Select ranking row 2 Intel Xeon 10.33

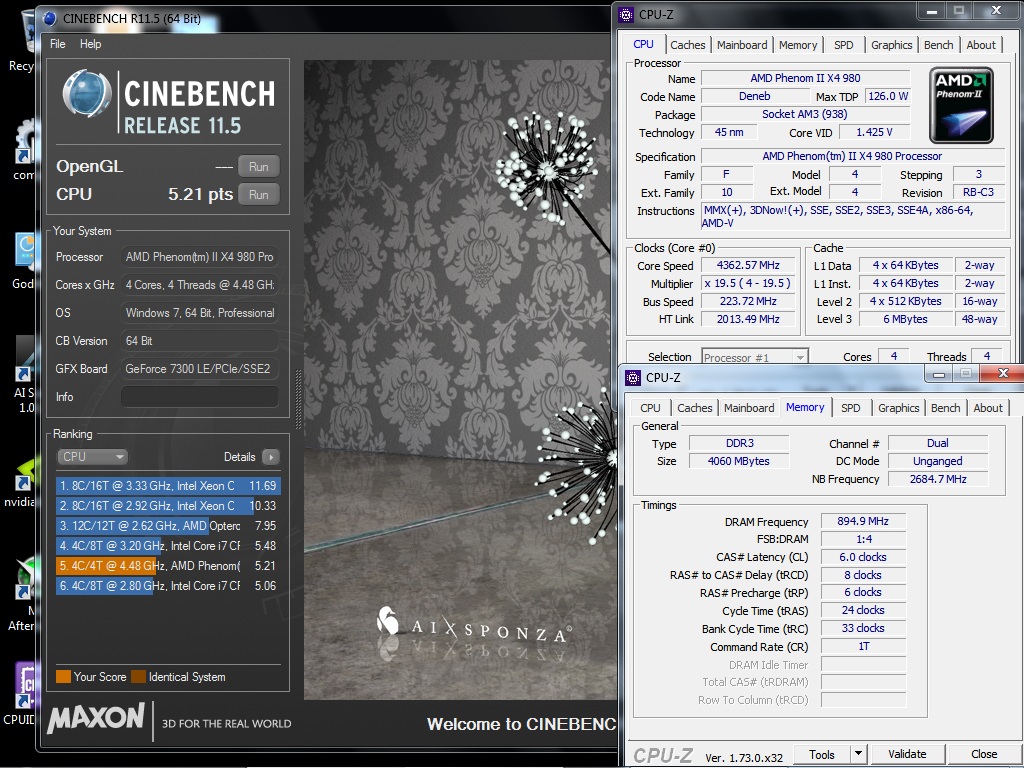tap(168, 505)
